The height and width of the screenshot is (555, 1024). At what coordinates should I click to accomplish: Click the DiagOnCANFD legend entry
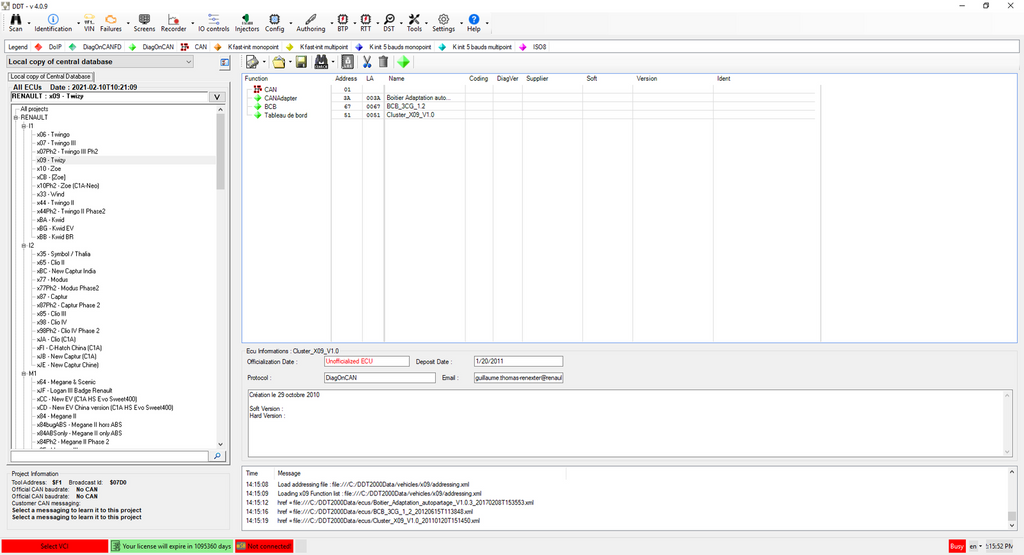[95, 47]
